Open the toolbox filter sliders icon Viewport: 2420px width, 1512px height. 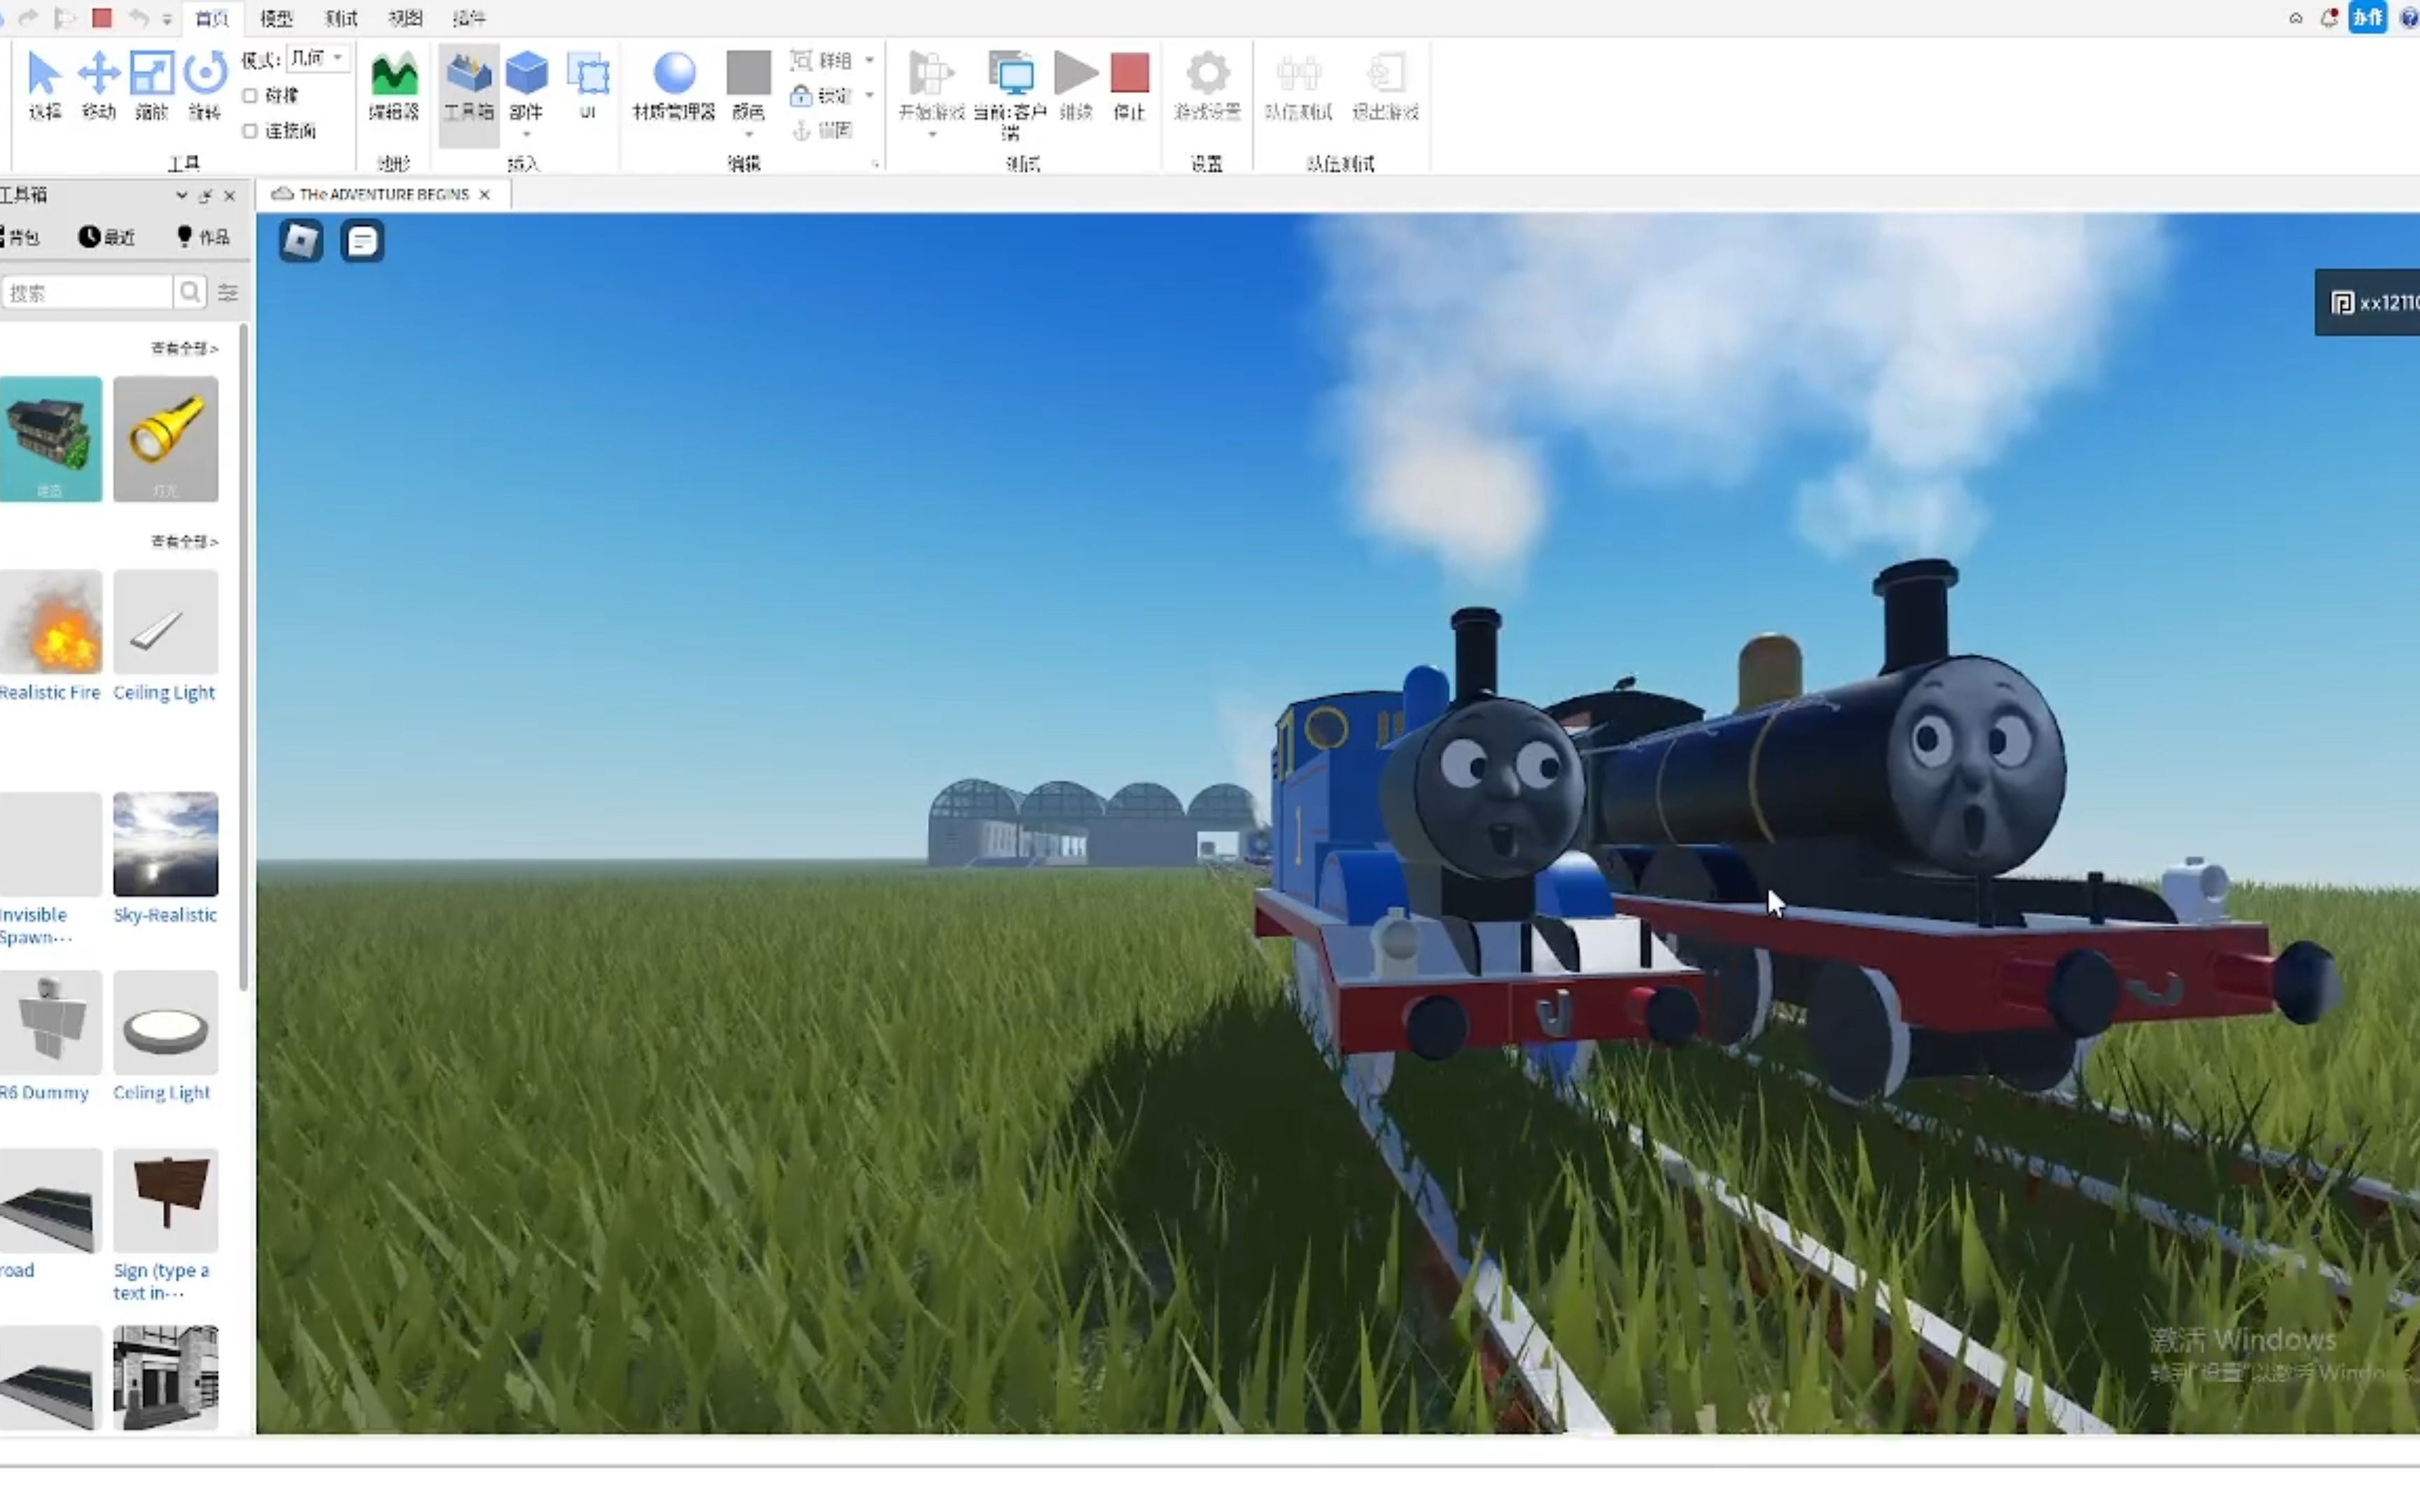228,292
